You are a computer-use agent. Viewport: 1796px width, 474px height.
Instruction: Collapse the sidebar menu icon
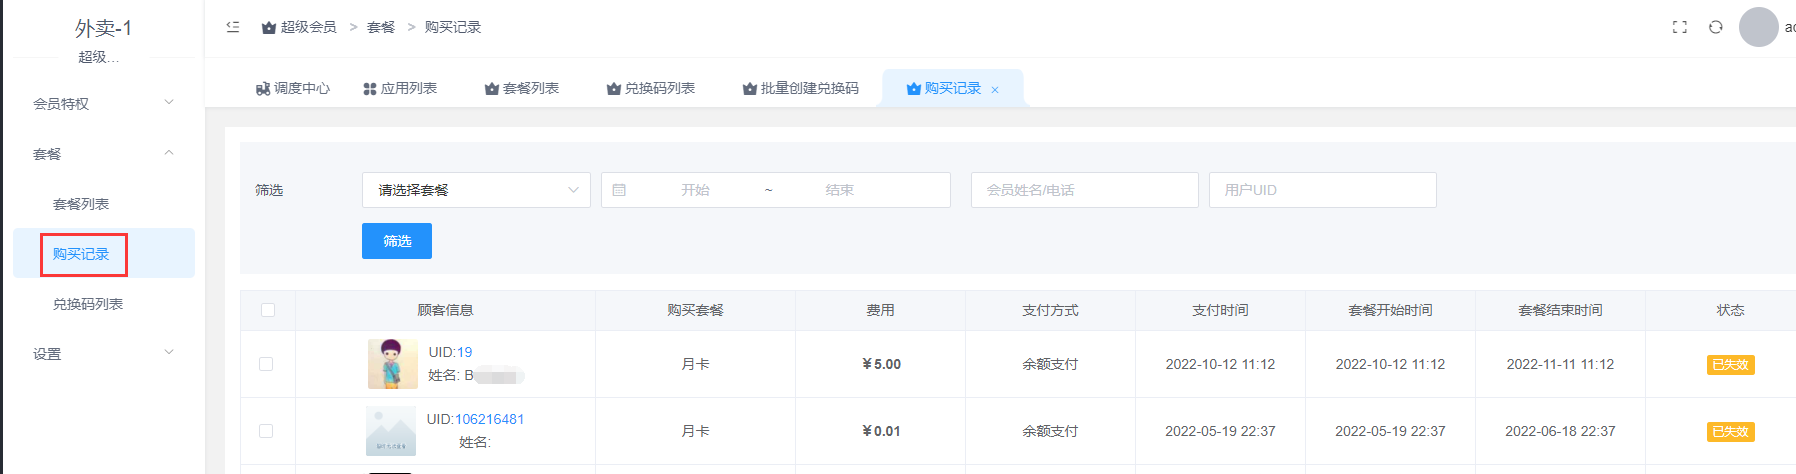click(233, 27)
